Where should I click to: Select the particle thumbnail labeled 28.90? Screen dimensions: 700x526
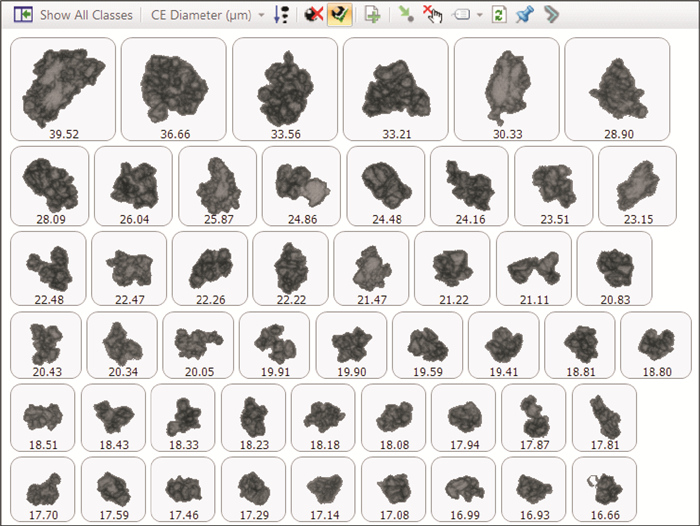point(616,88)
